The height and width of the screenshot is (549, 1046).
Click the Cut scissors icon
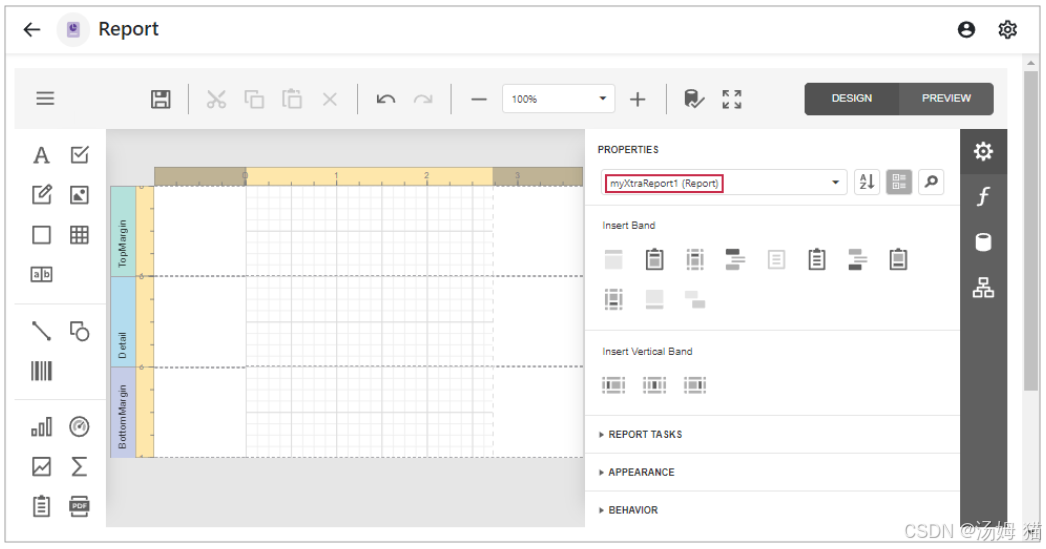(216, 99)
